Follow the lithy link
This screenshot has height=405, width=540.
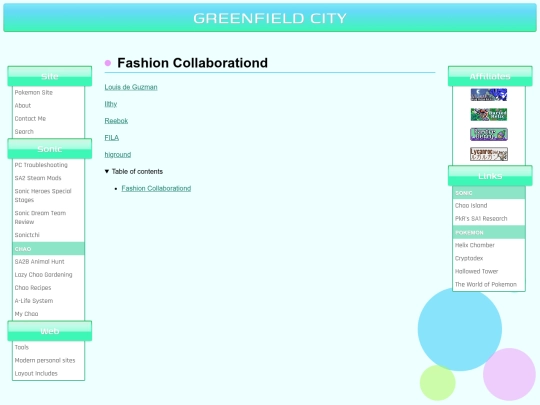(x=111, y=104)
